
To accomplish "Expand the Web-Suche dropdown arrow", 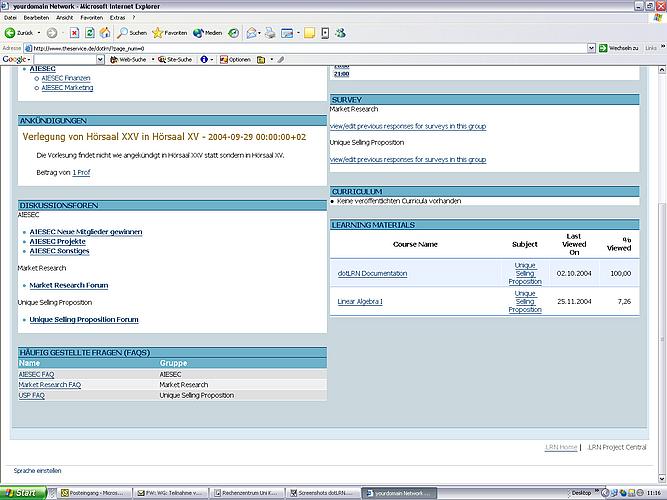I will [x=153, y=60].
